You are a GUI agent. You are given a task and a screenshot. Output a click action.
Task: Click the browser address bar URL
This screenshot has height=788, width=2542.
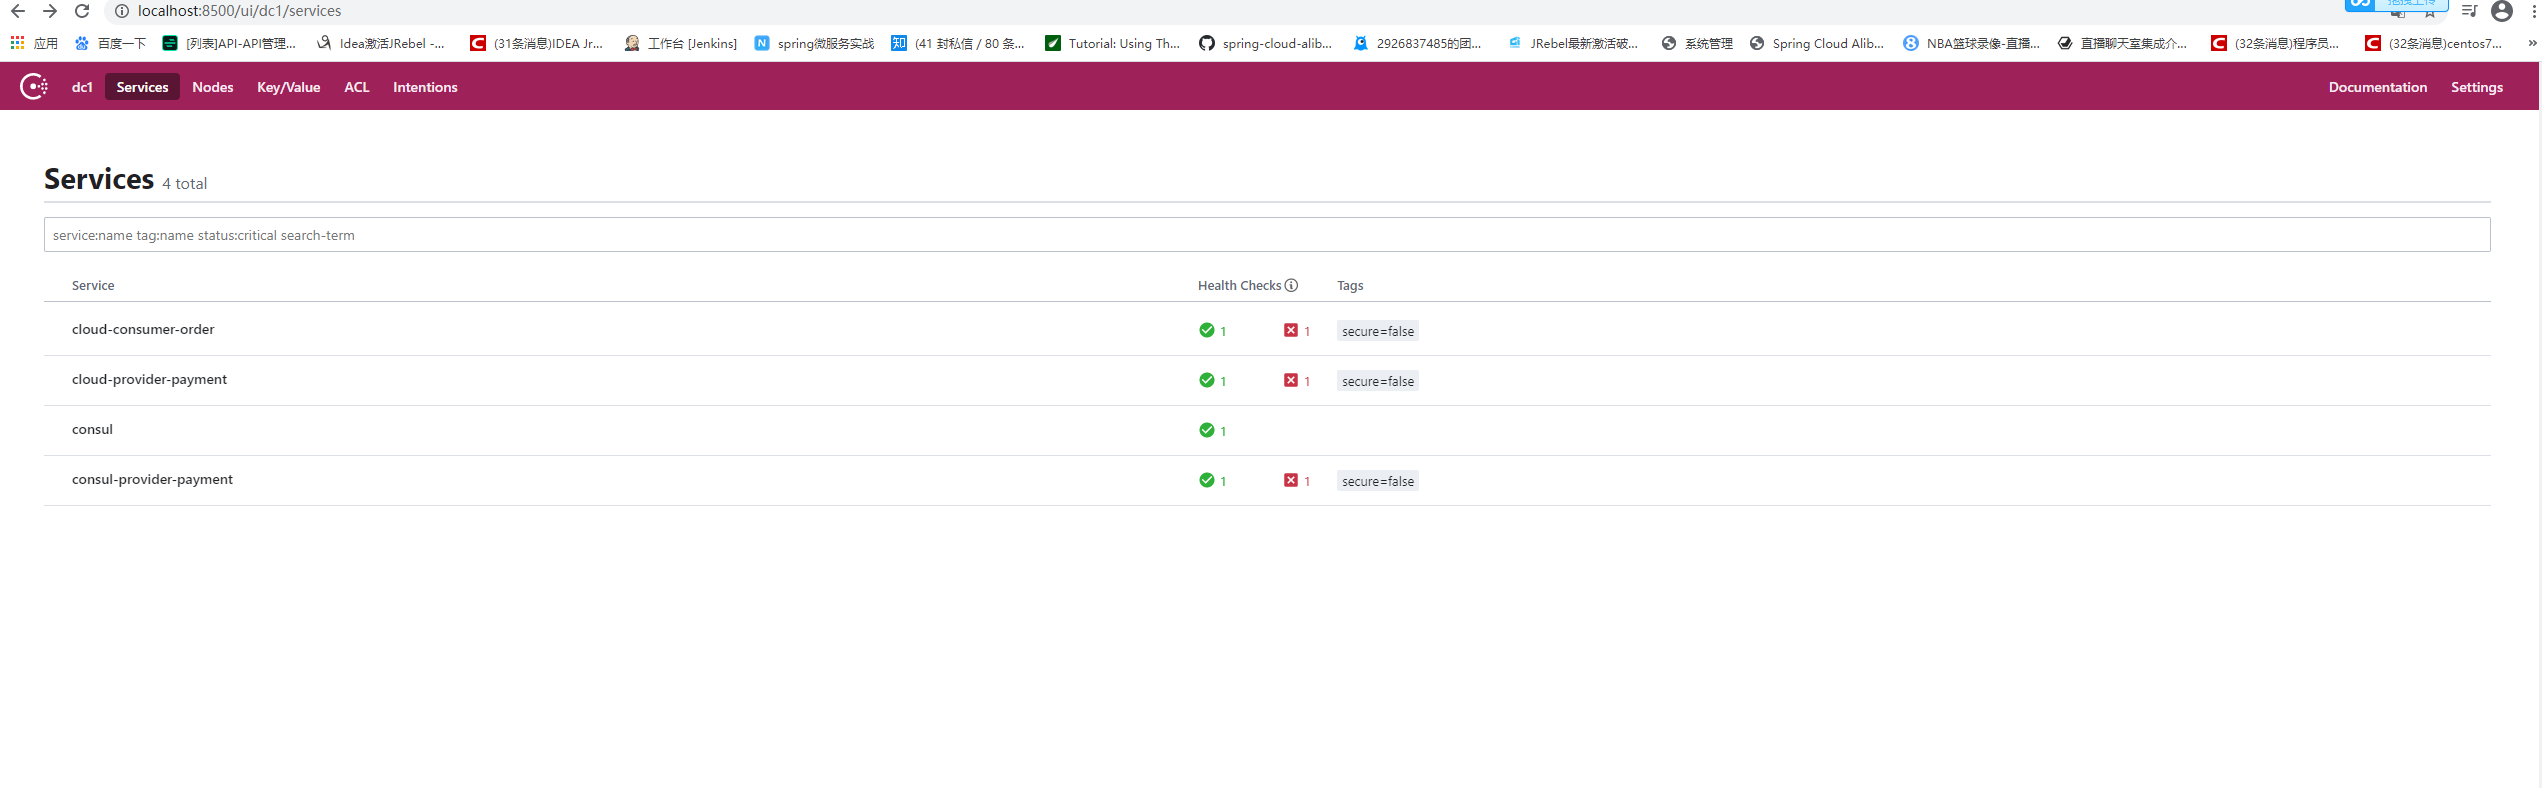click(240, 11)
